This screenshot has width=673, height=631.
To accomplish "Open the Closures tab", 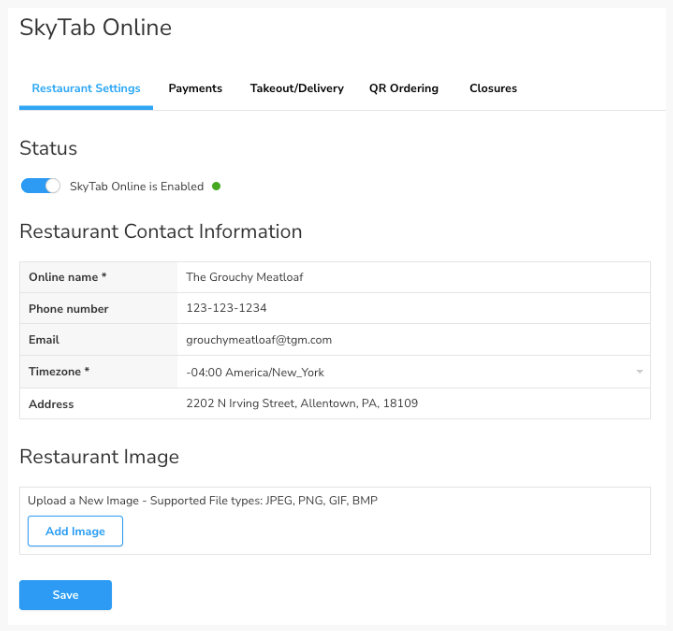I will tap(493, 88).
